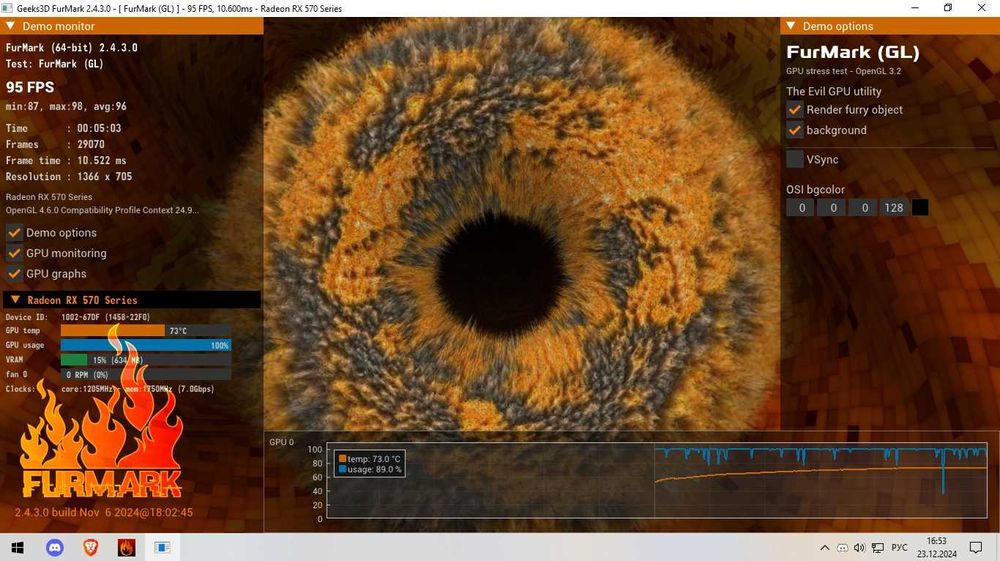This screenshot has height=561, width=1000.
Task: Open Discord from the taskbar
Action: [x=55, y=548]
